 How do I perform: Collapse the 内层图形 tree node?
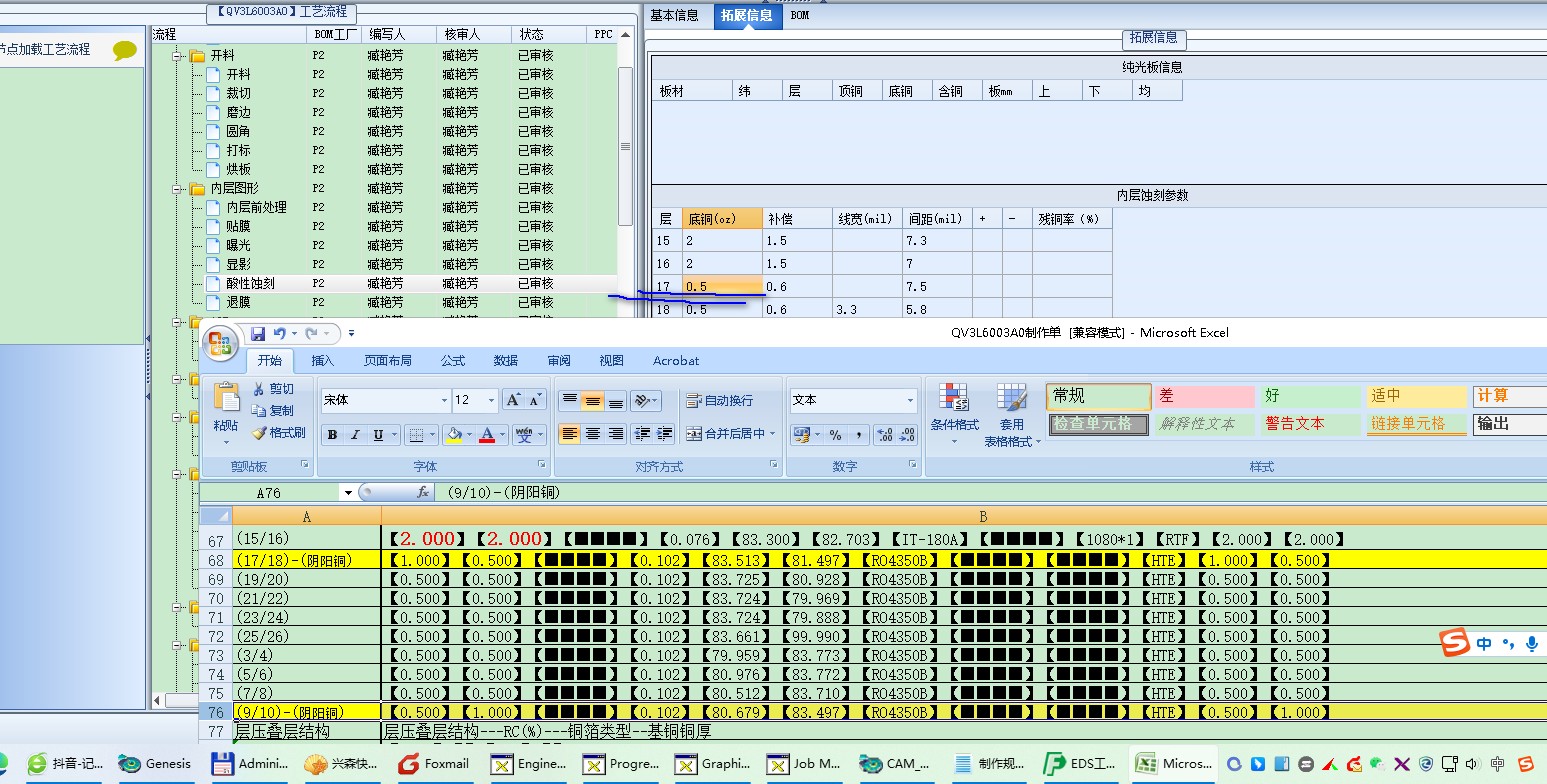[178, 188]
